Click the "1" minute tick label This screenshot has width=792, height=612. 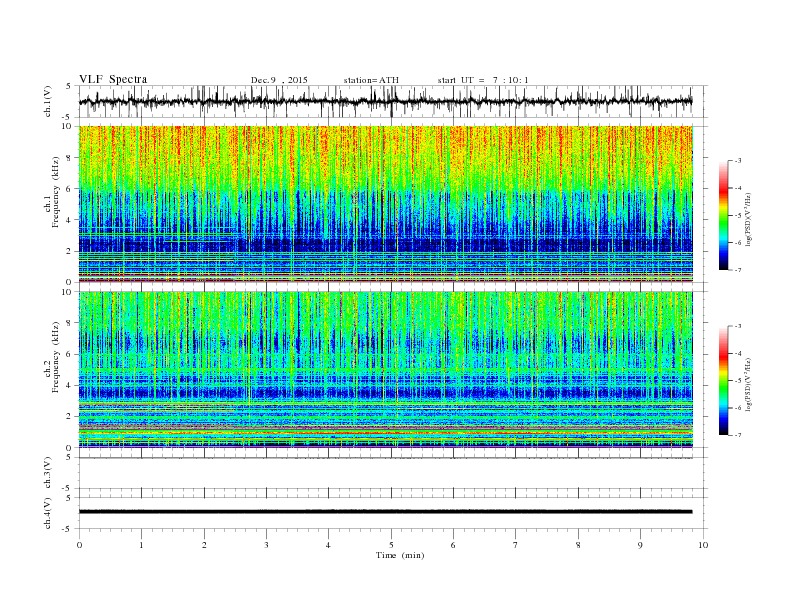141,545
